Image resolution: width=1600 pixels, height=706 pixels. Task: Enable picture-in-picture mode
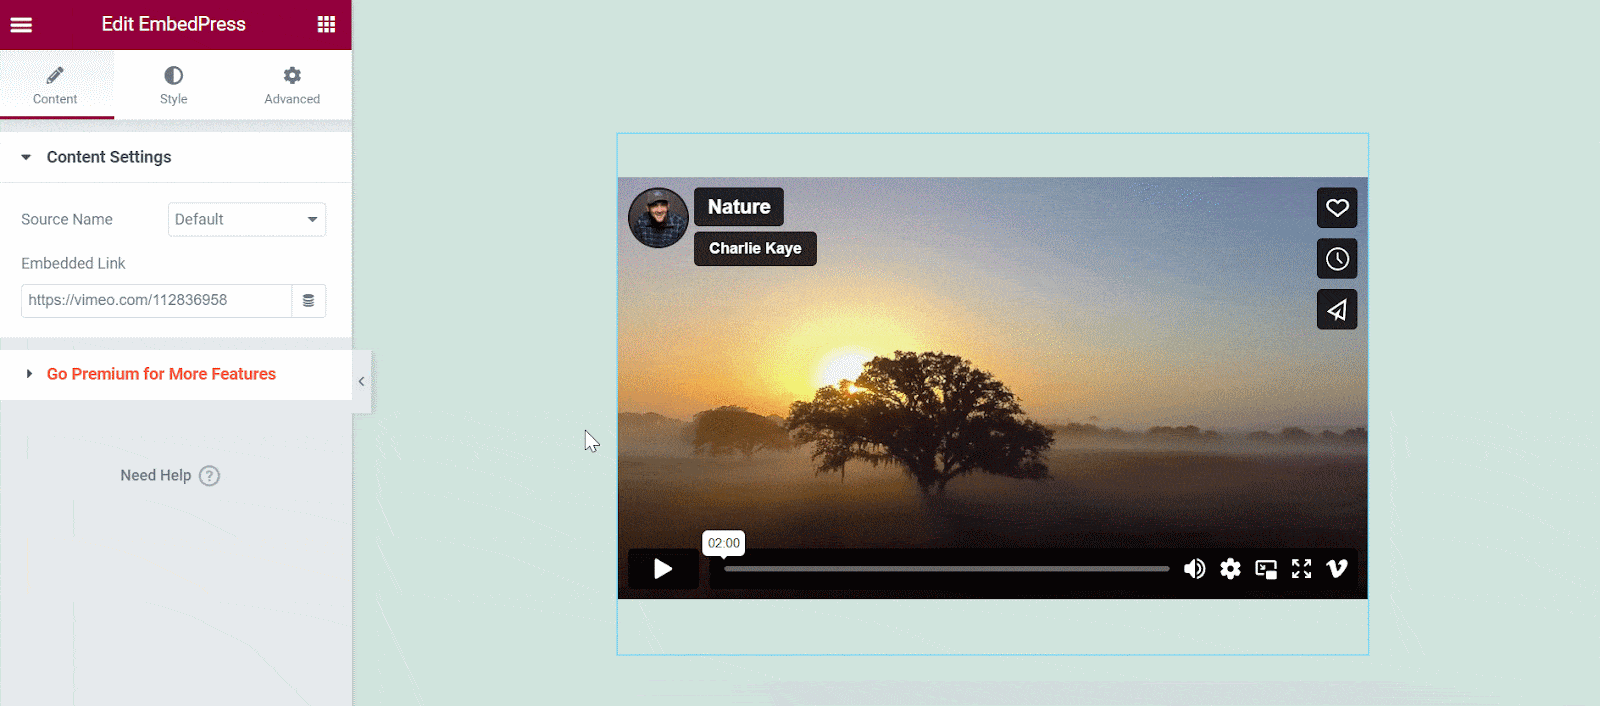pyautogui.click(x=1266, y=569)
